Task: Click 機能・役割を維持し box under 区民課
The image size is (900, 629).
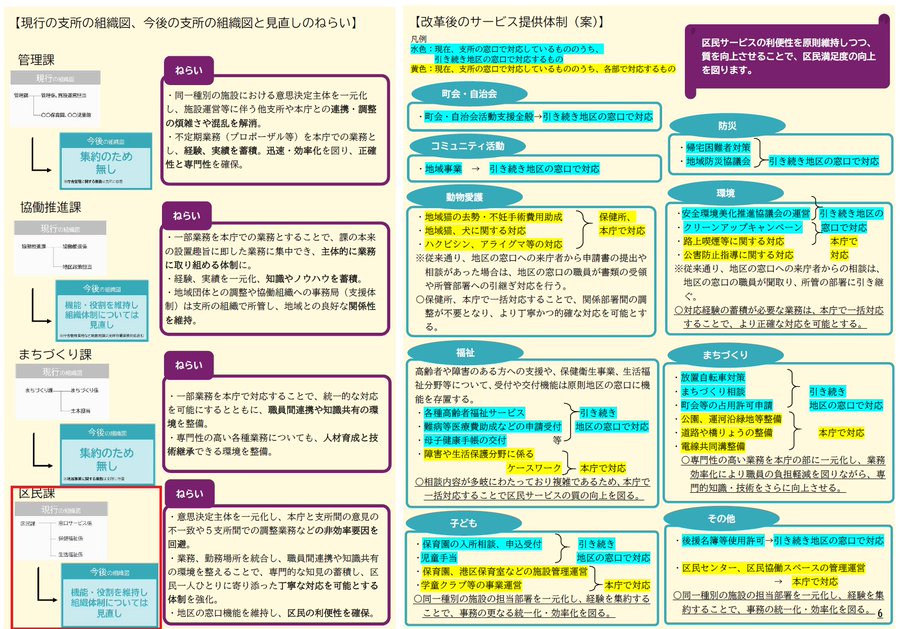Action: click(109, 595)
